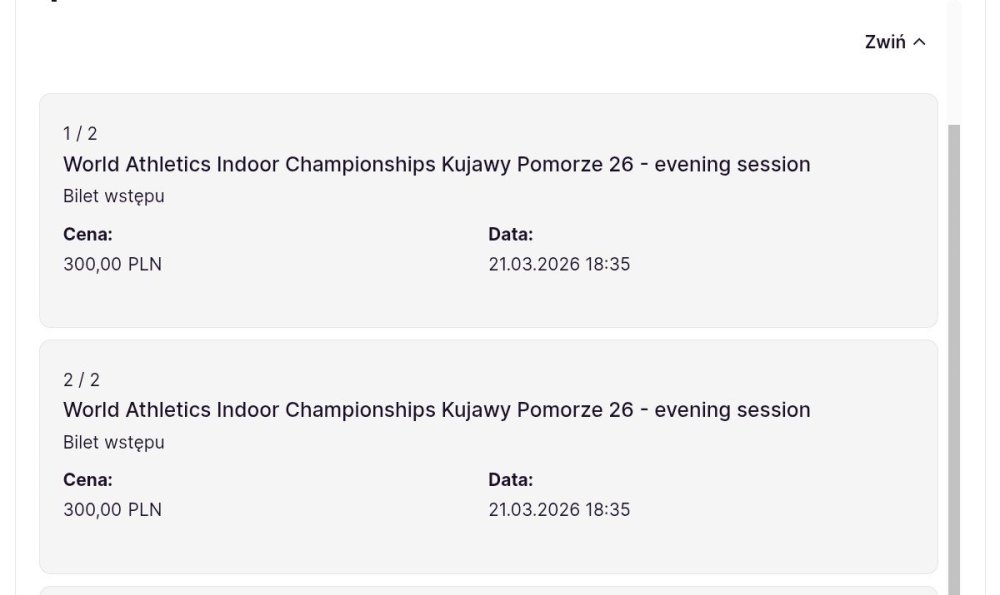Click the partially visible card at the bottom
This screenshot has width=1000, height=595.
pyautogui.click(x=488, y=590)
